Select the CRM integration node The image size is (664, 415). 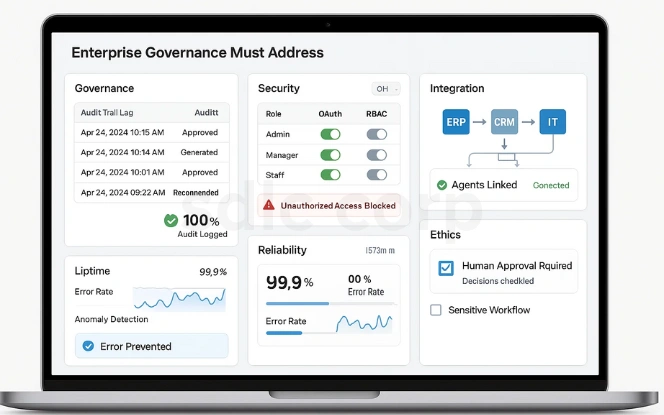tap(504, 124)
